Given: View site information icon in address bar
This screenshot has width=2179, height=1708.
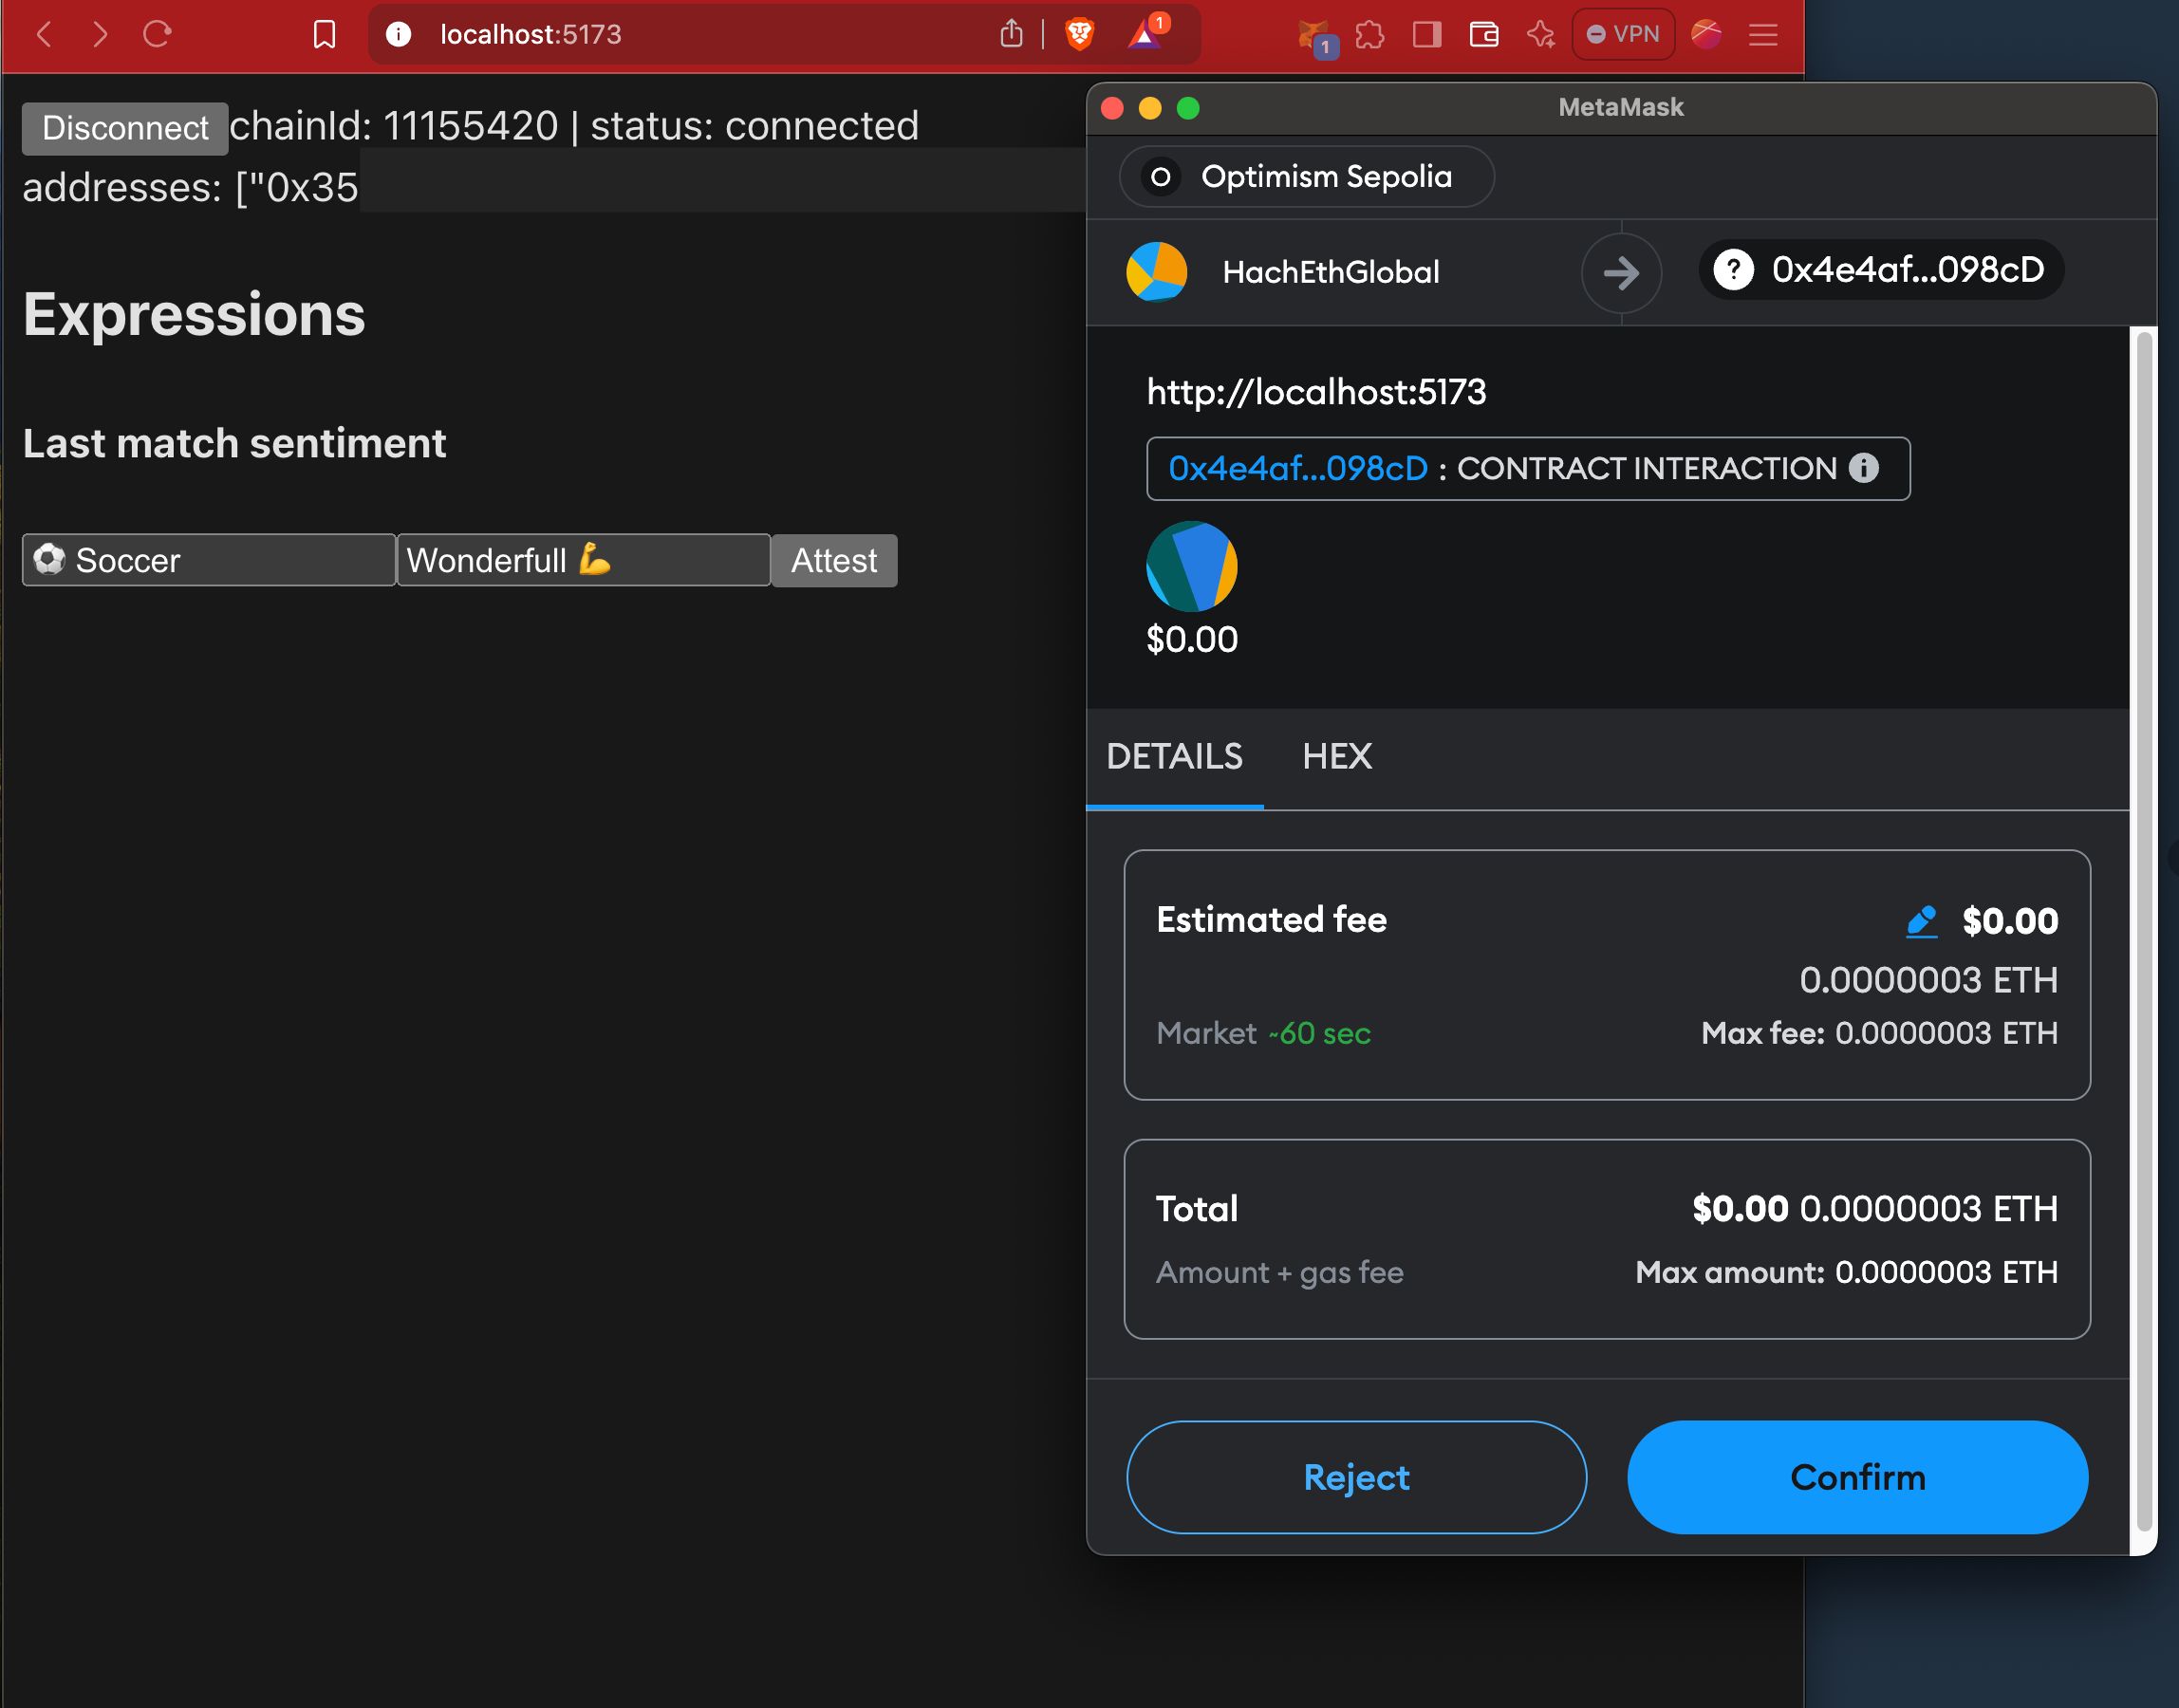Looking at the screenshot, I should [398, 35].
